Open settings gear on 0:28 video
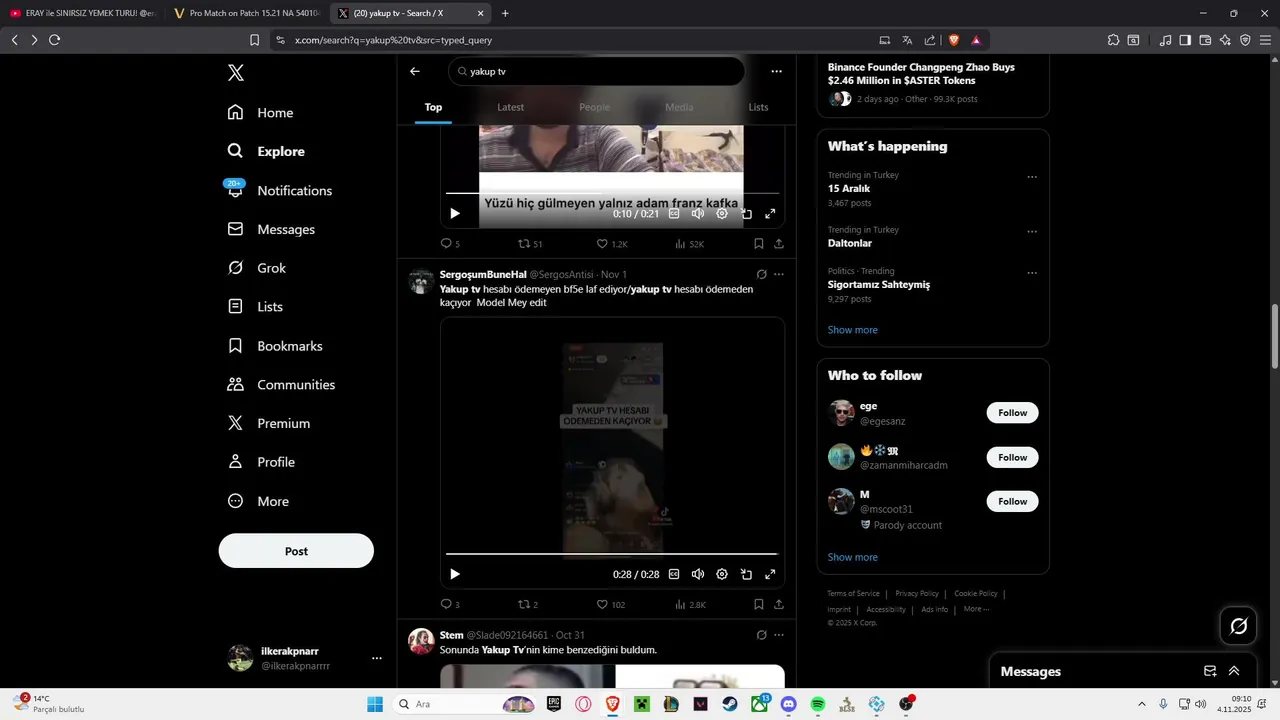 coord(722,574)
